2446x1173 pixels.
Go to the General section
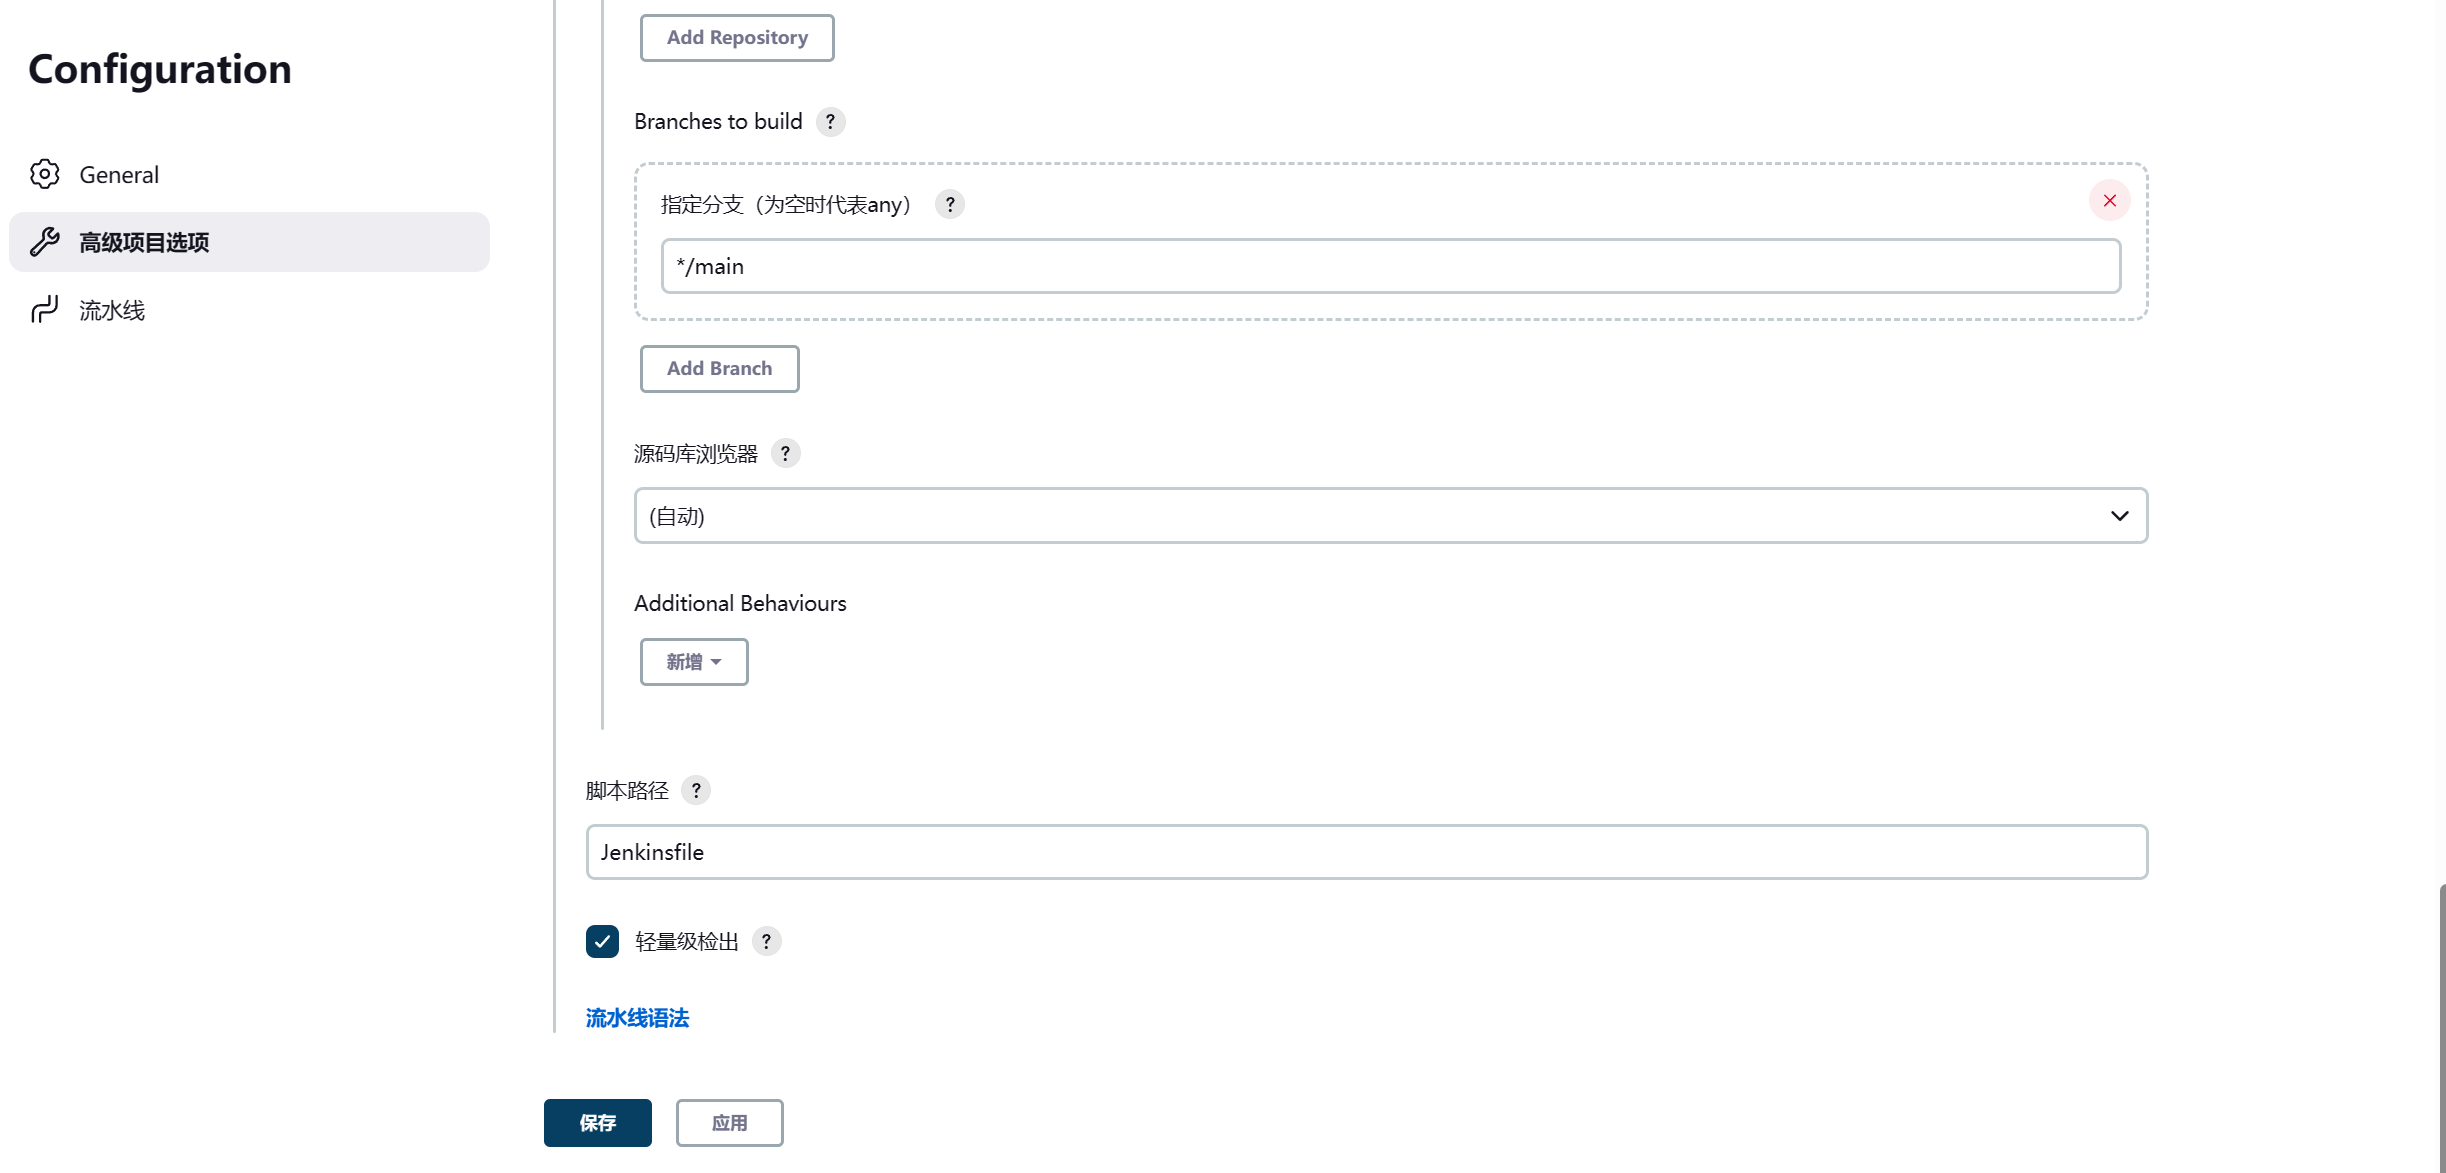pyautogui.click(x=119, y=175)
